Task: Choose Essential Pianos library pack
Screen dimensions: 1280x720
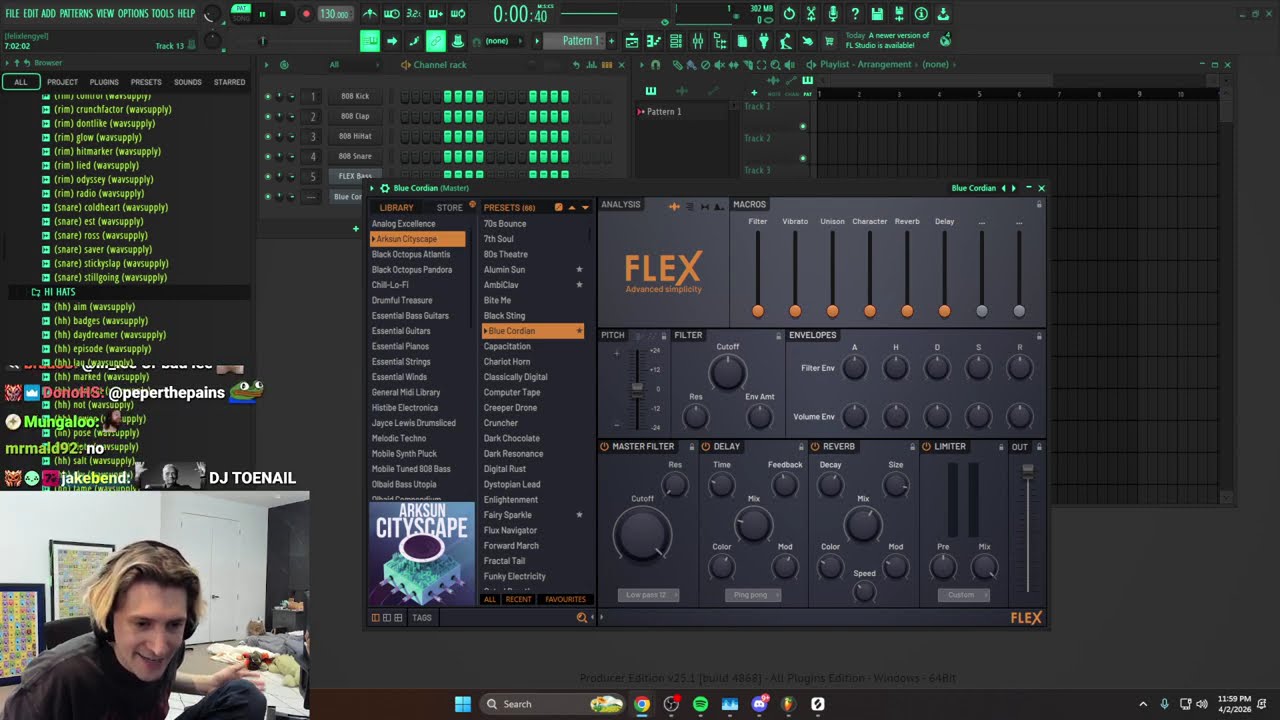Action: [400, 346]
